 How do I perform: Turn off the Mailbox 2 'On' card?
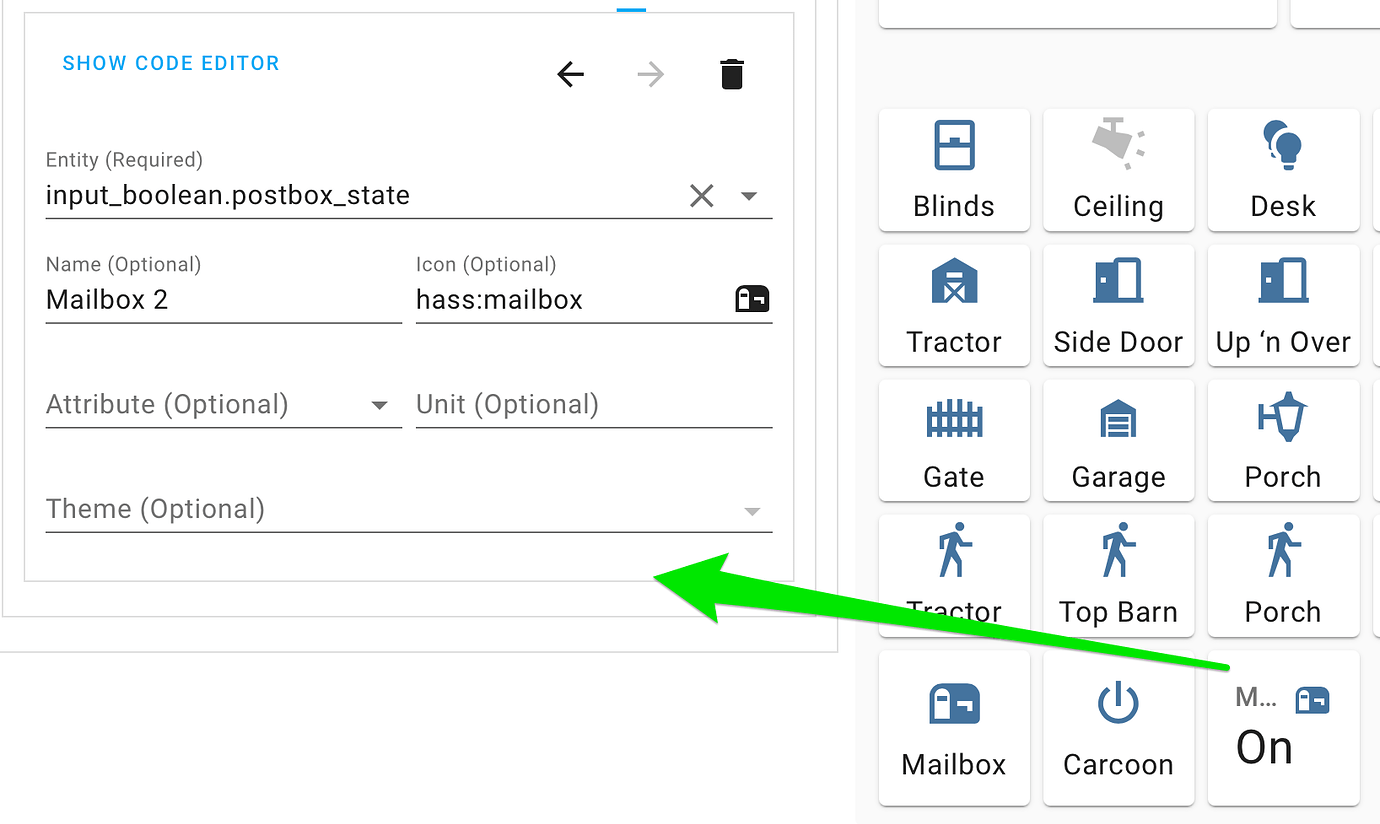(x=1283, y=728)
